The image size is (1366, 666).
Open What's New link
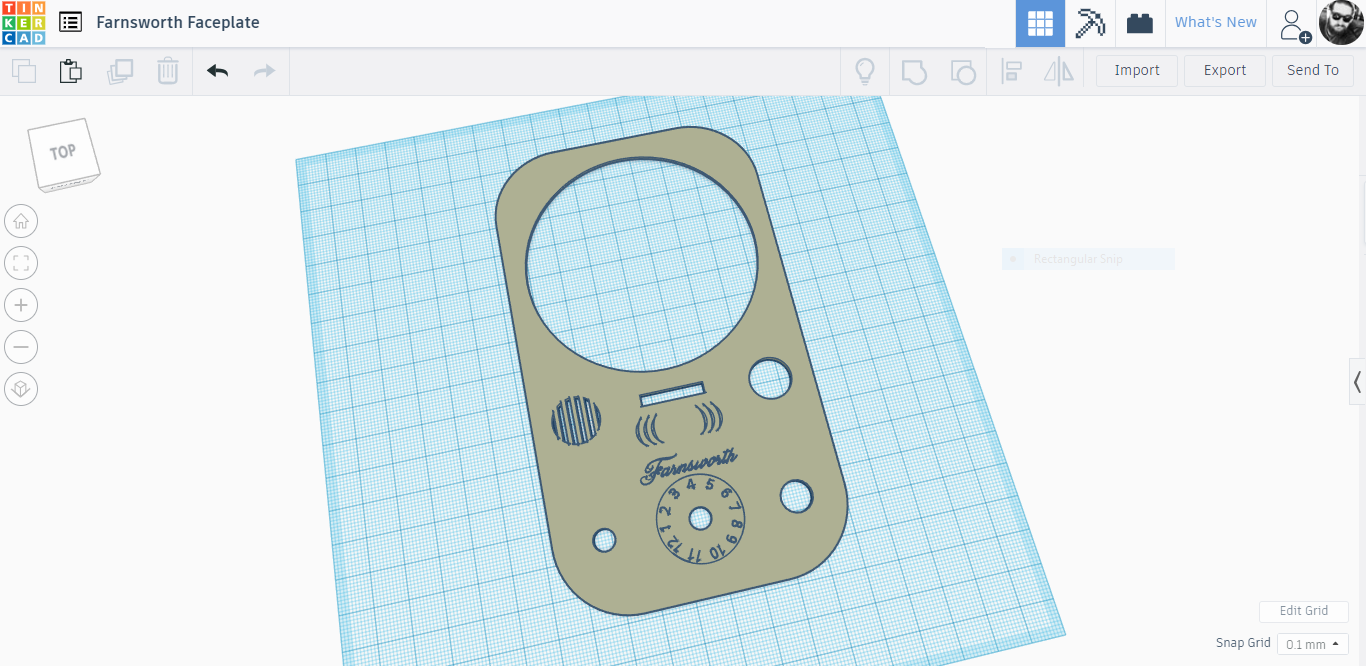click(1216, 22)
